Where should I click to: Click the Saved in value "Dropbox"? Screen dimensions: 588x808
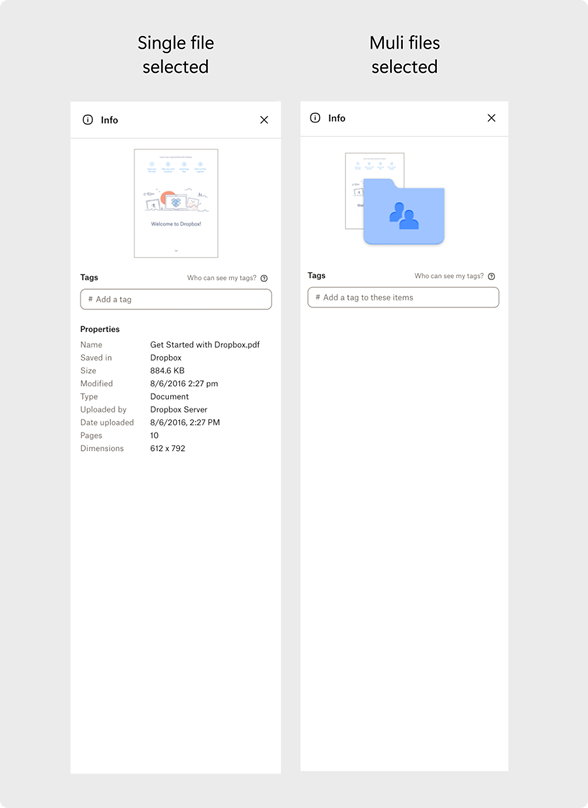[x=165, y=358]
